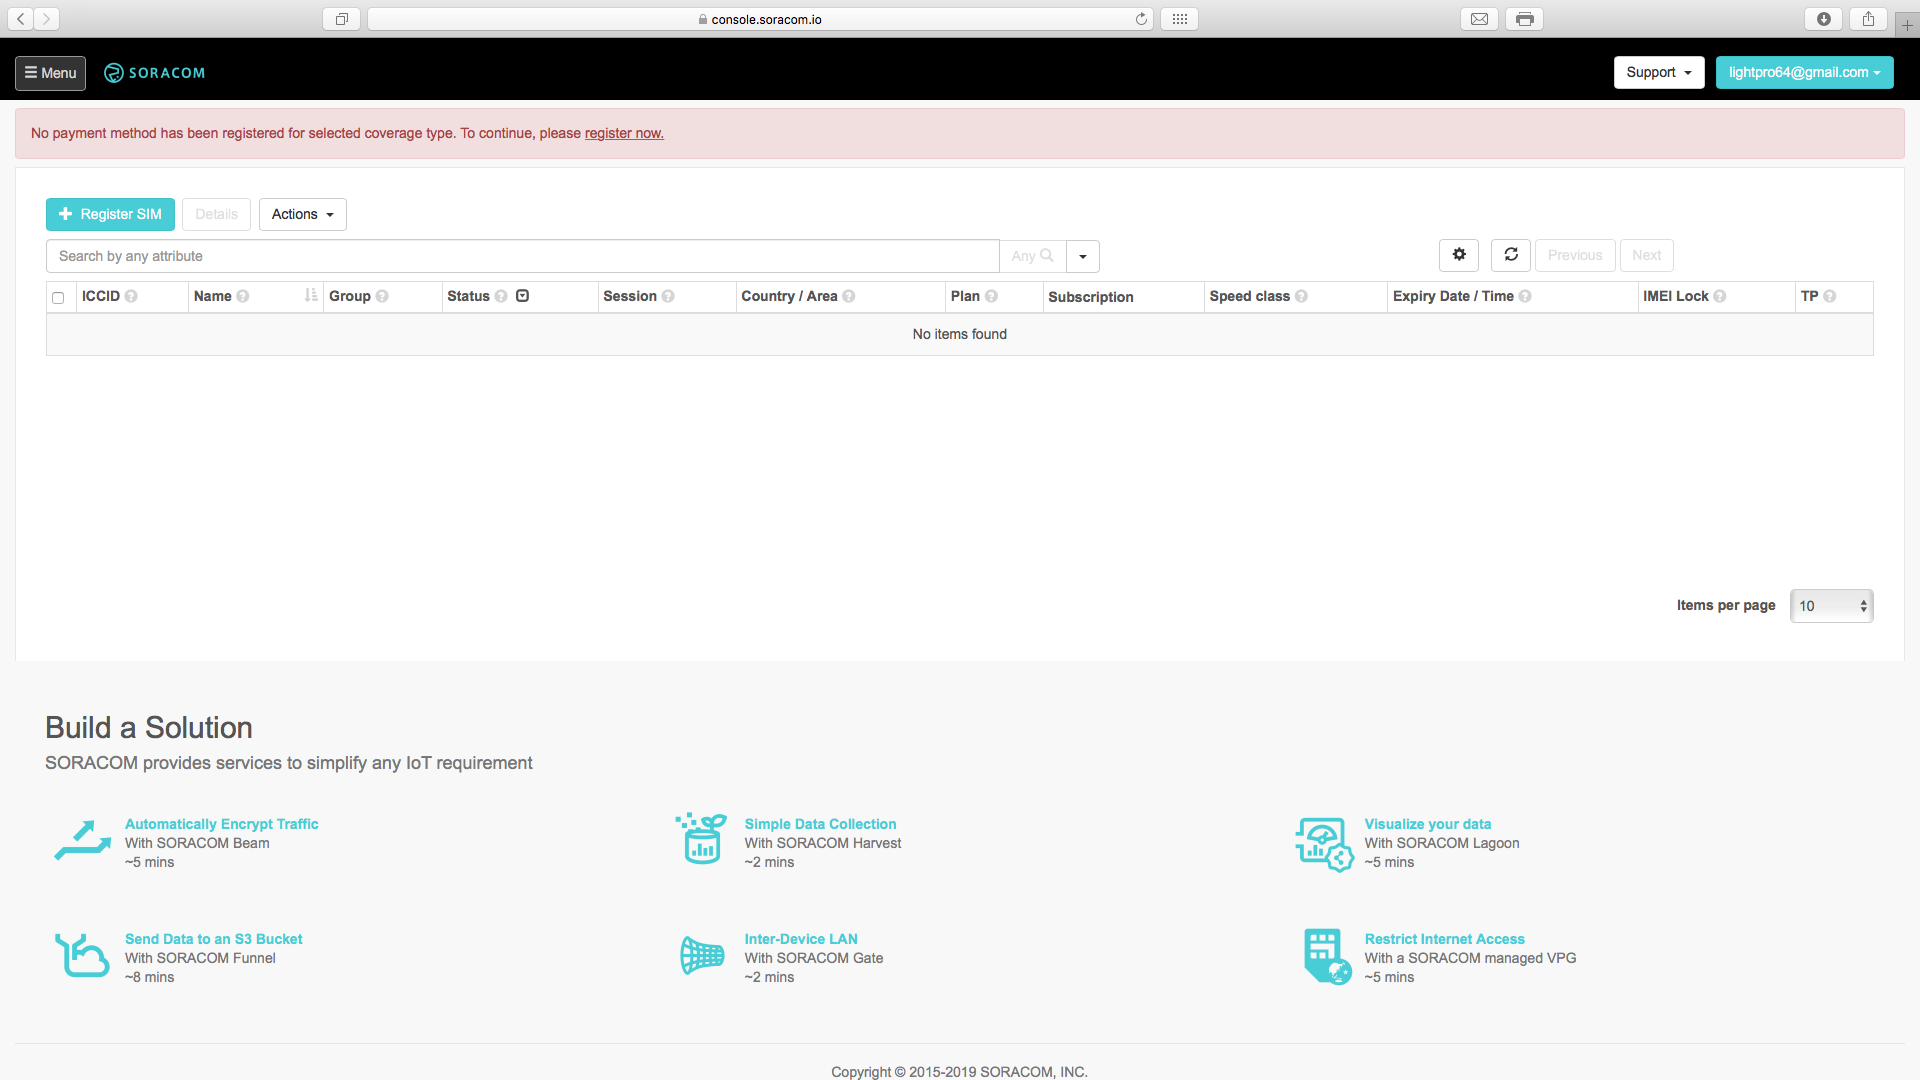This screenshot has height=1080, width=1920.
Task: Toggle the select-all SIMs checkbox
Action: [x=58, y=298]
